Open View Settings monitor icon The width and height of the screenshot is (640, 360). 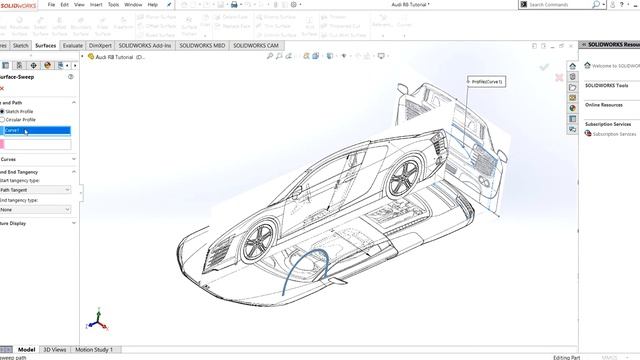pyautogui.click(x=381, y=56)
